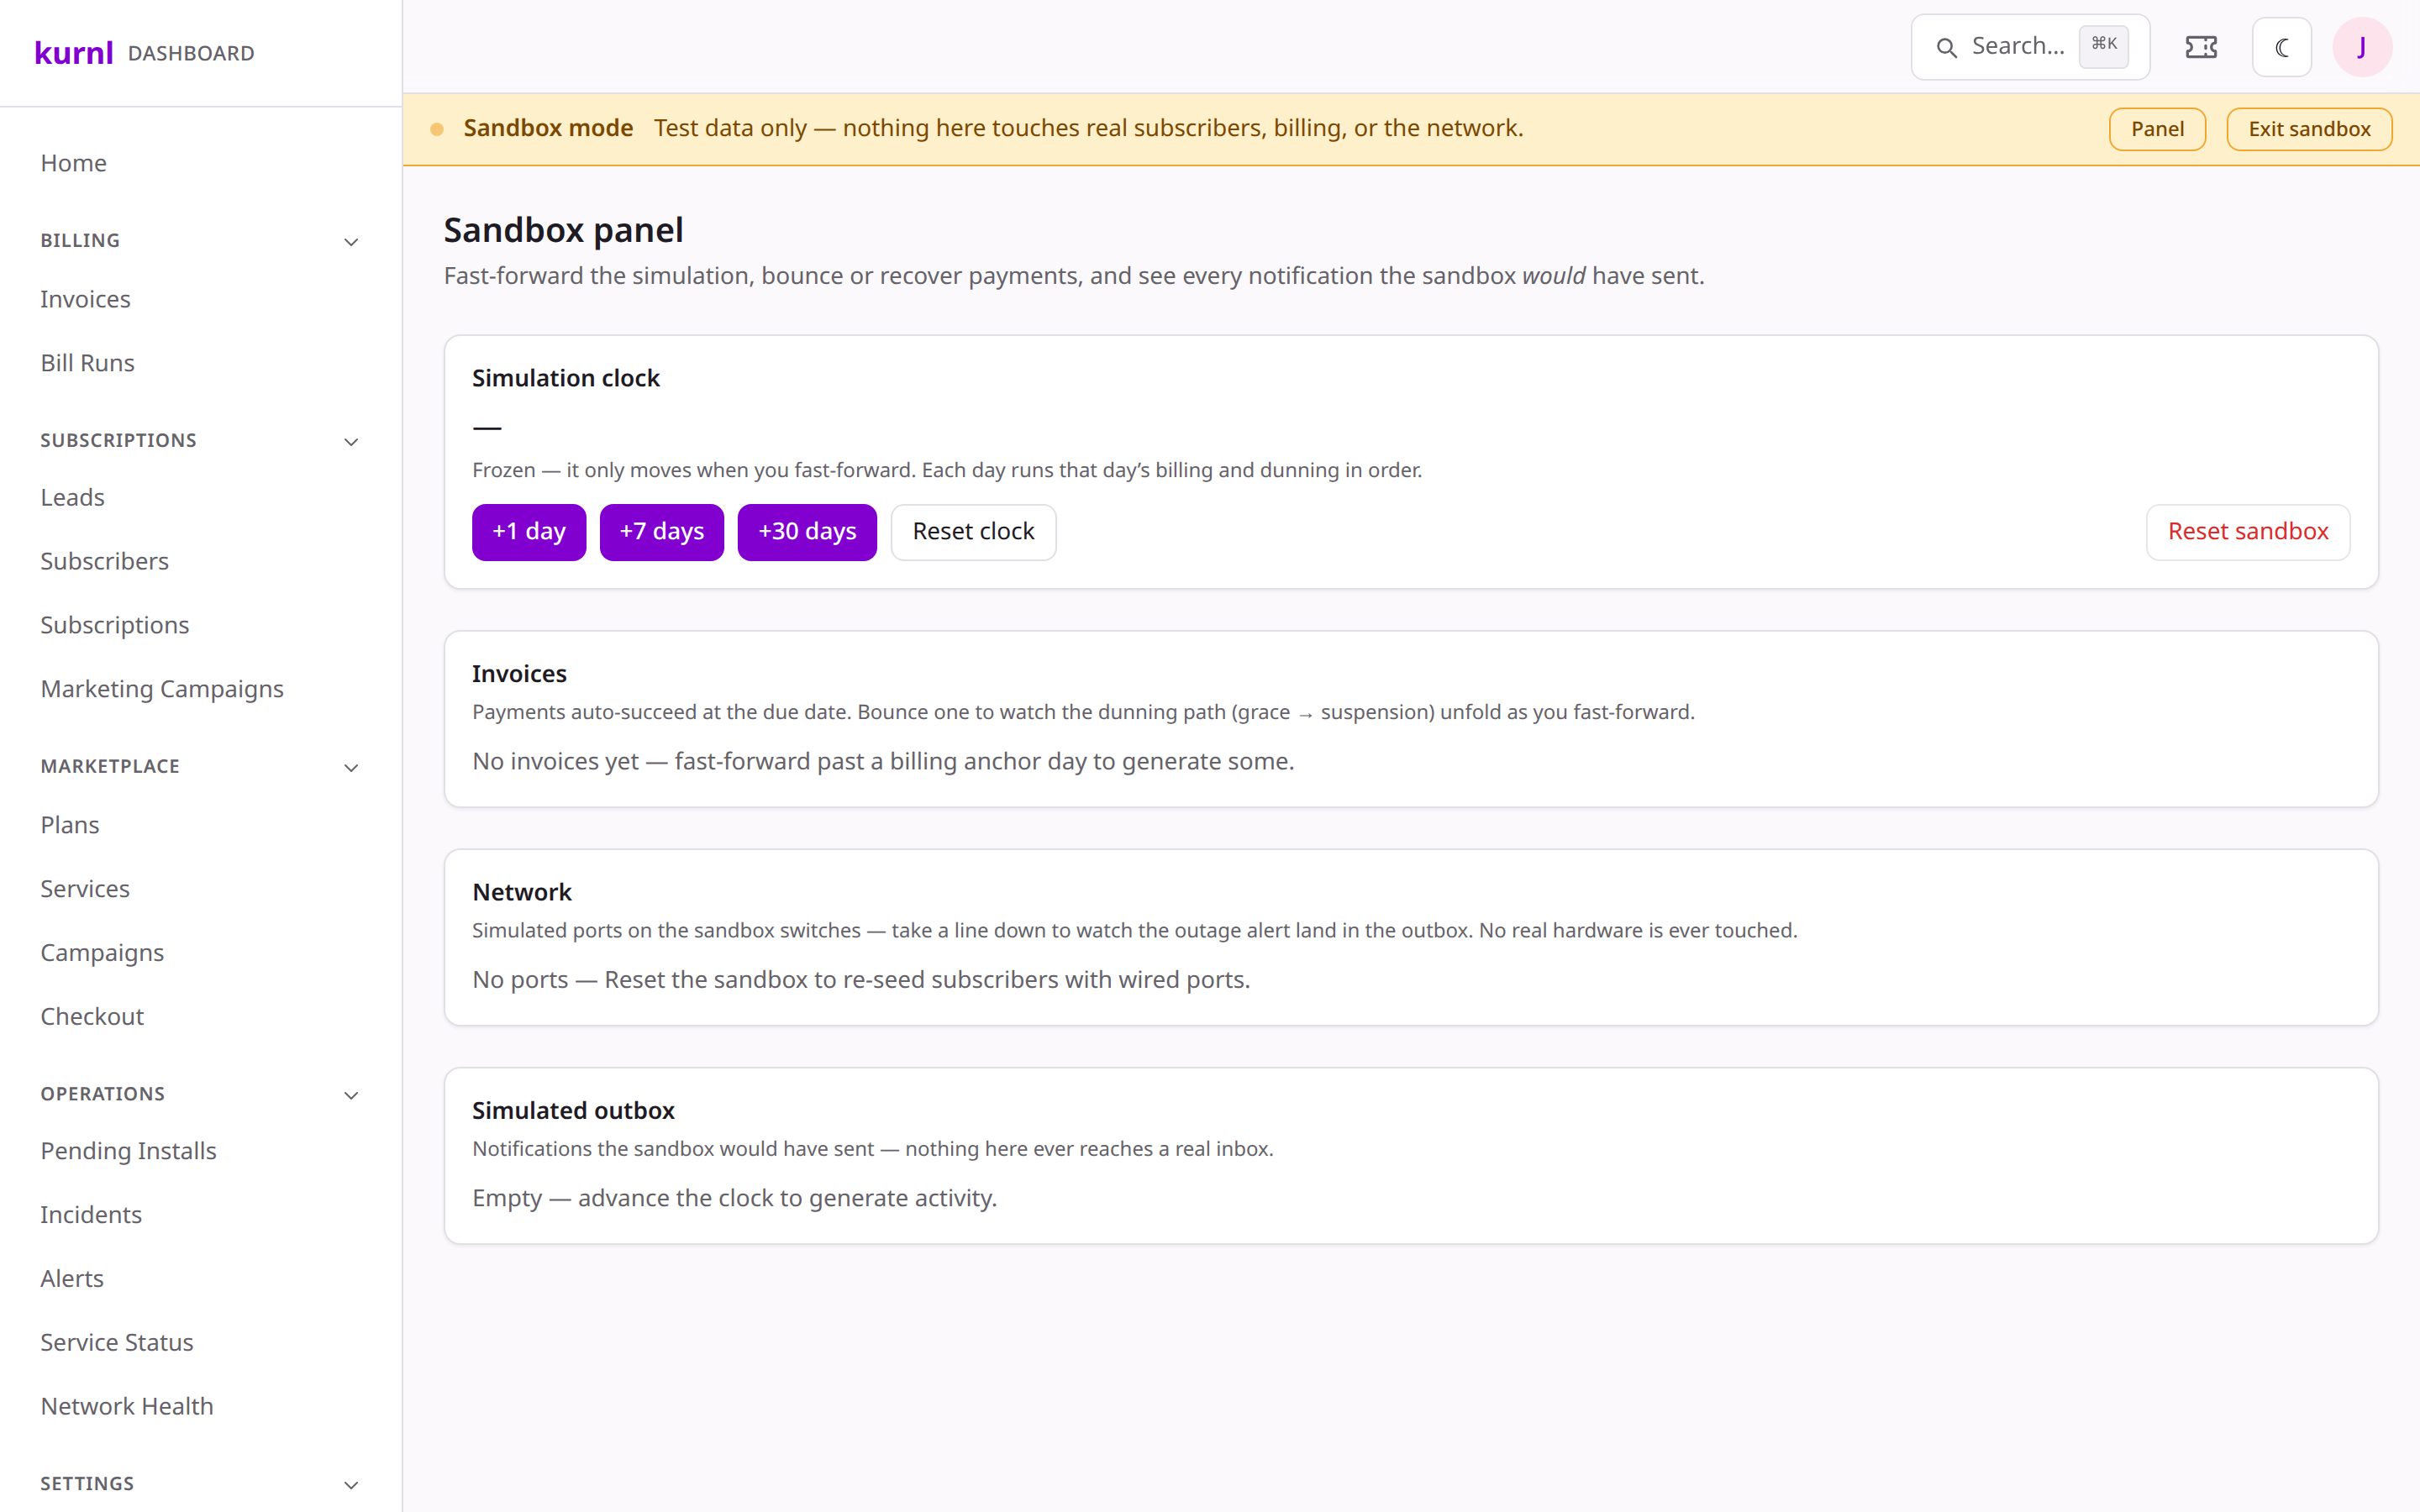Click the Sandbox panel heading
Screen dimensions: 2420x1512
click(x=563, y=230)
